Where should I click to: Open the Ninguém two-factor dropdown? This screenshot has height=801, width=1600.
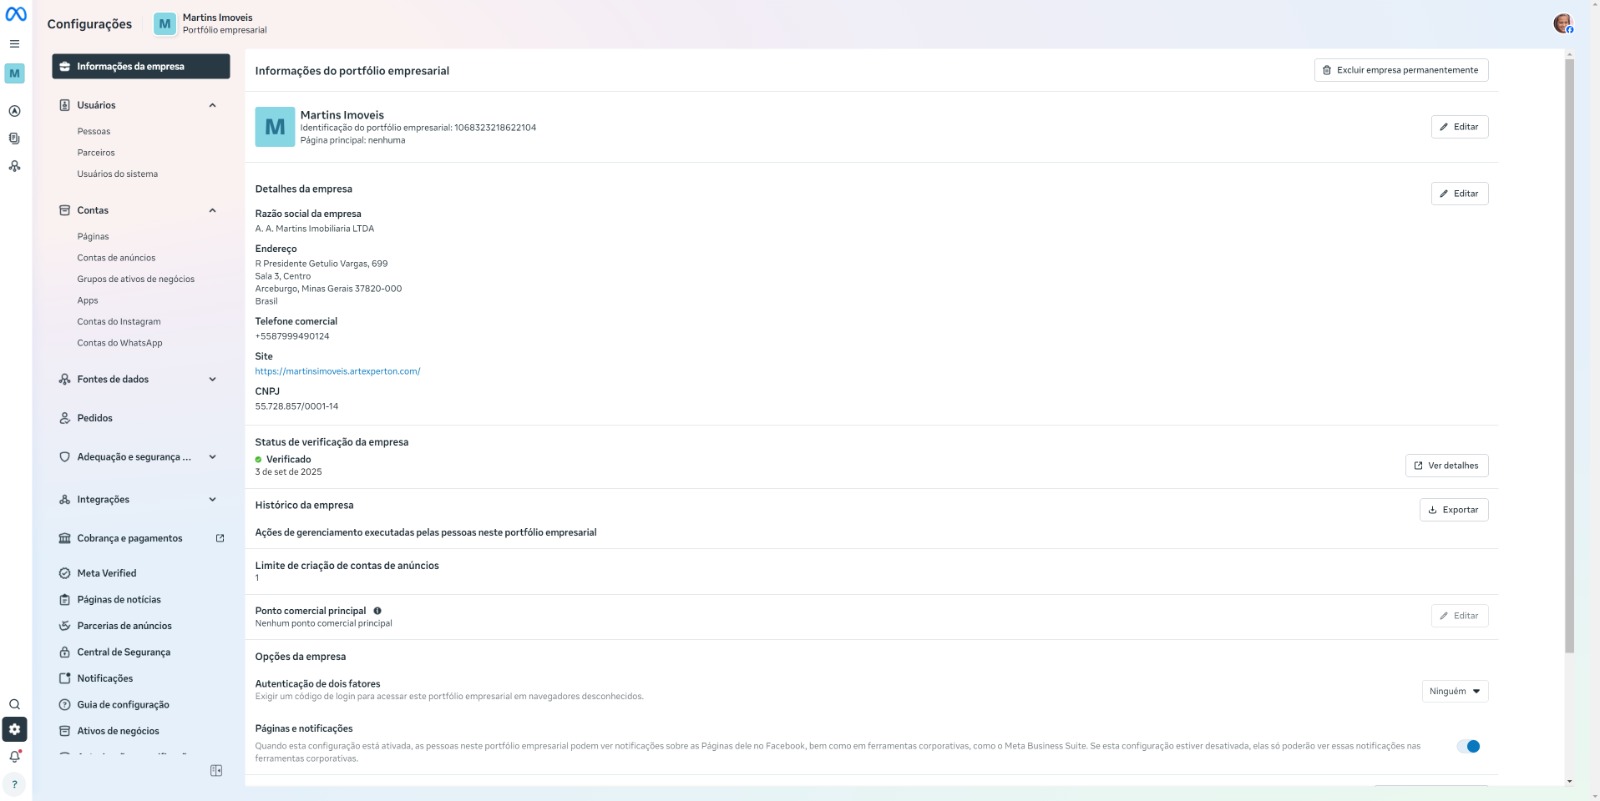click(1455, 691)
